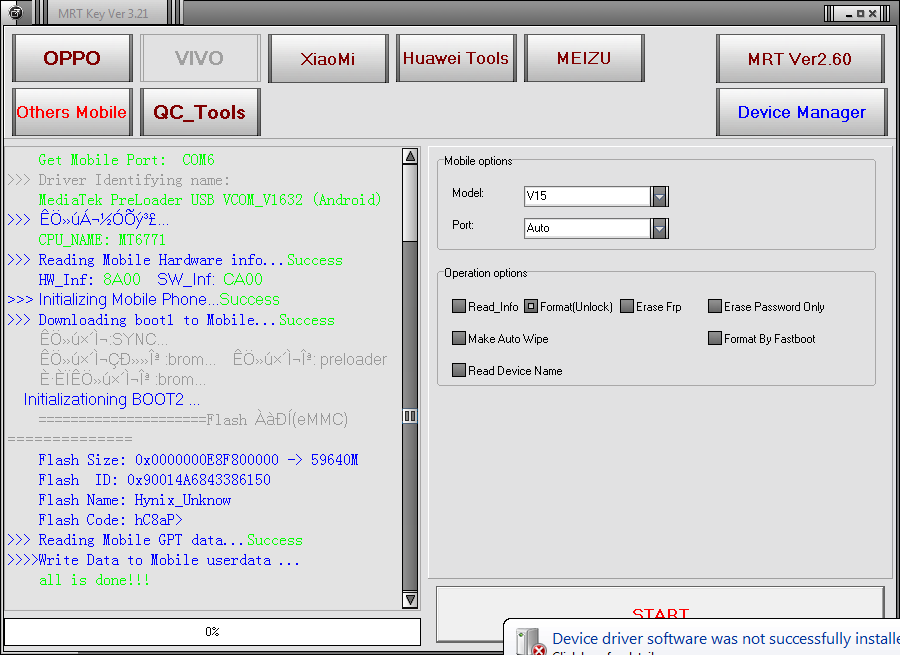Click 'CPU_NAME: MT6771' log line
The image size is (900, 655).
point(102,239)
